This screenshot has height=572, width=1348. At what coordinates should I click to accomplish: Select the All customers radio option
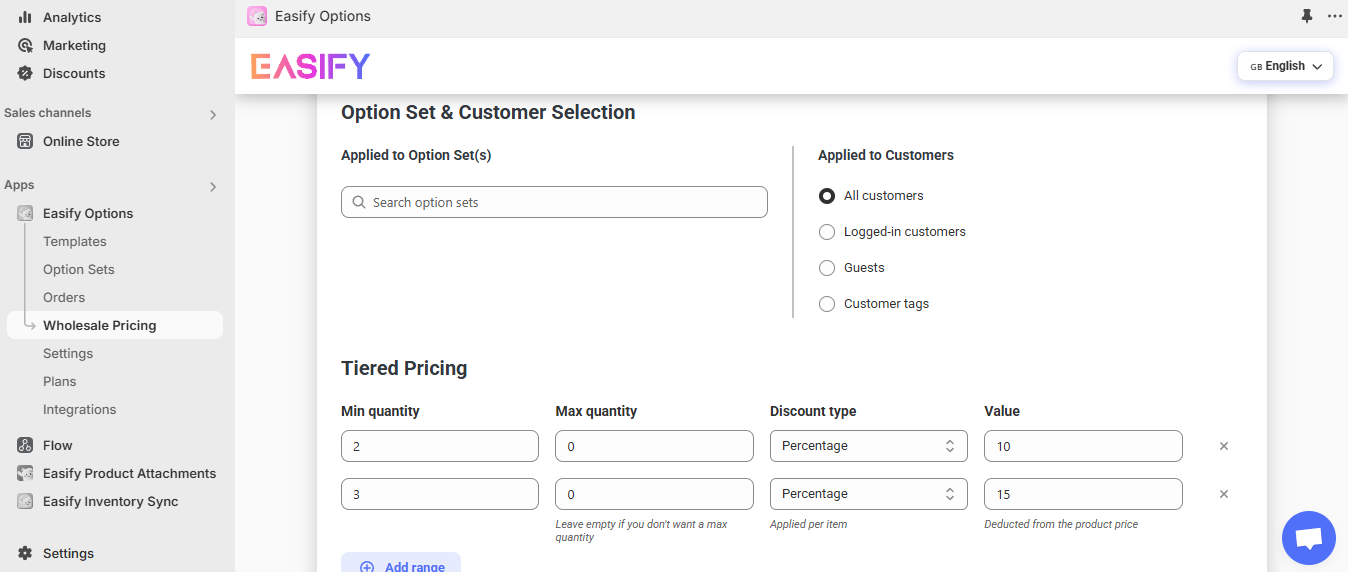click(x=827, y=196)
